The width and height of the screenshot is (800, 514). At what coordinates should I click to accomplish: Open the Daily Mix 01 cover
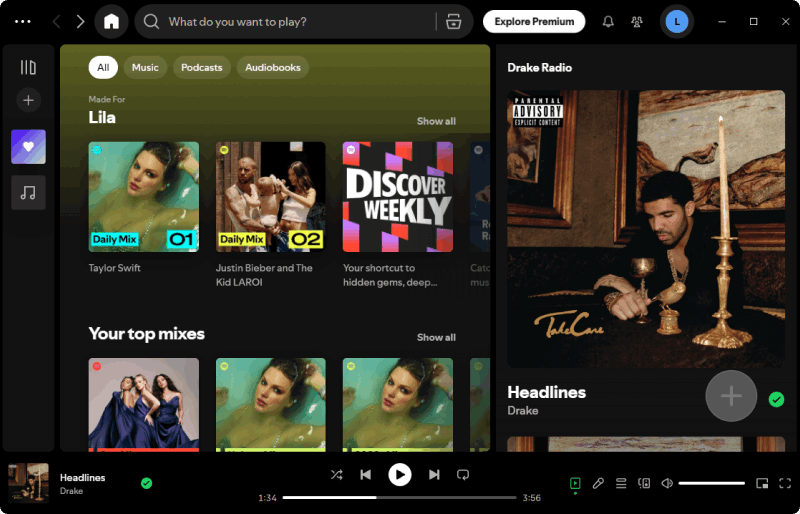pos(144,197)
